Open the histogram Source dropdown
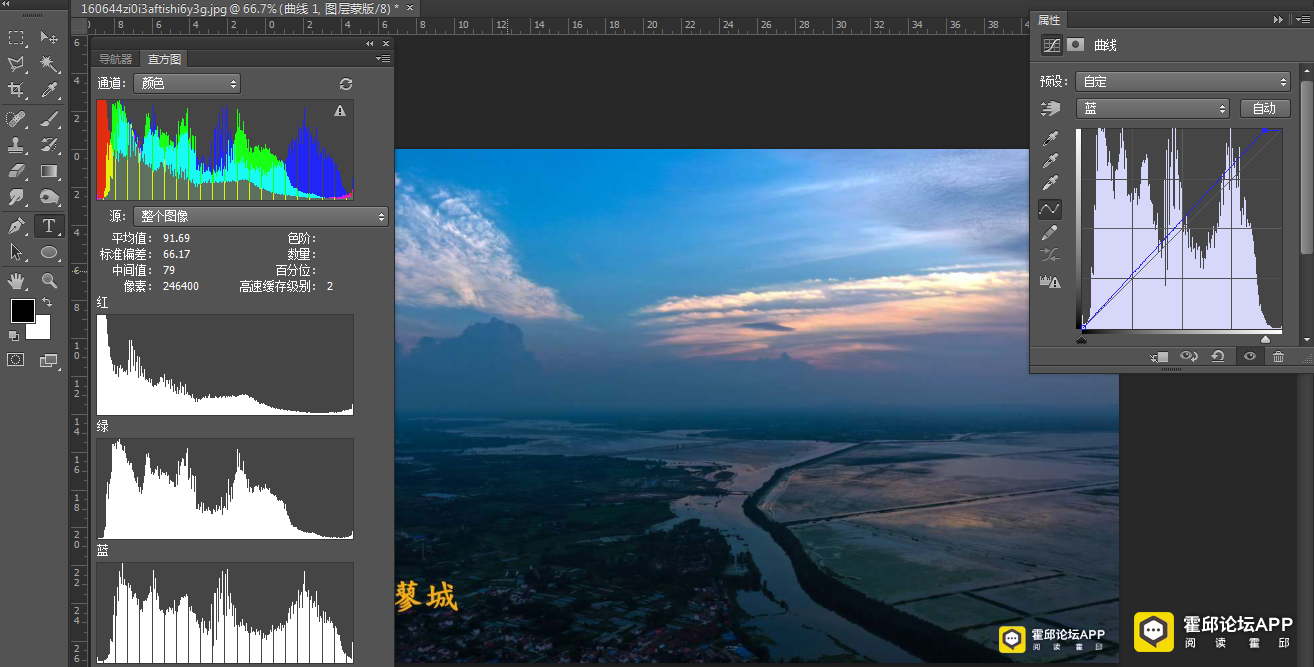1314x667 pixels. (x=260, y=216)
